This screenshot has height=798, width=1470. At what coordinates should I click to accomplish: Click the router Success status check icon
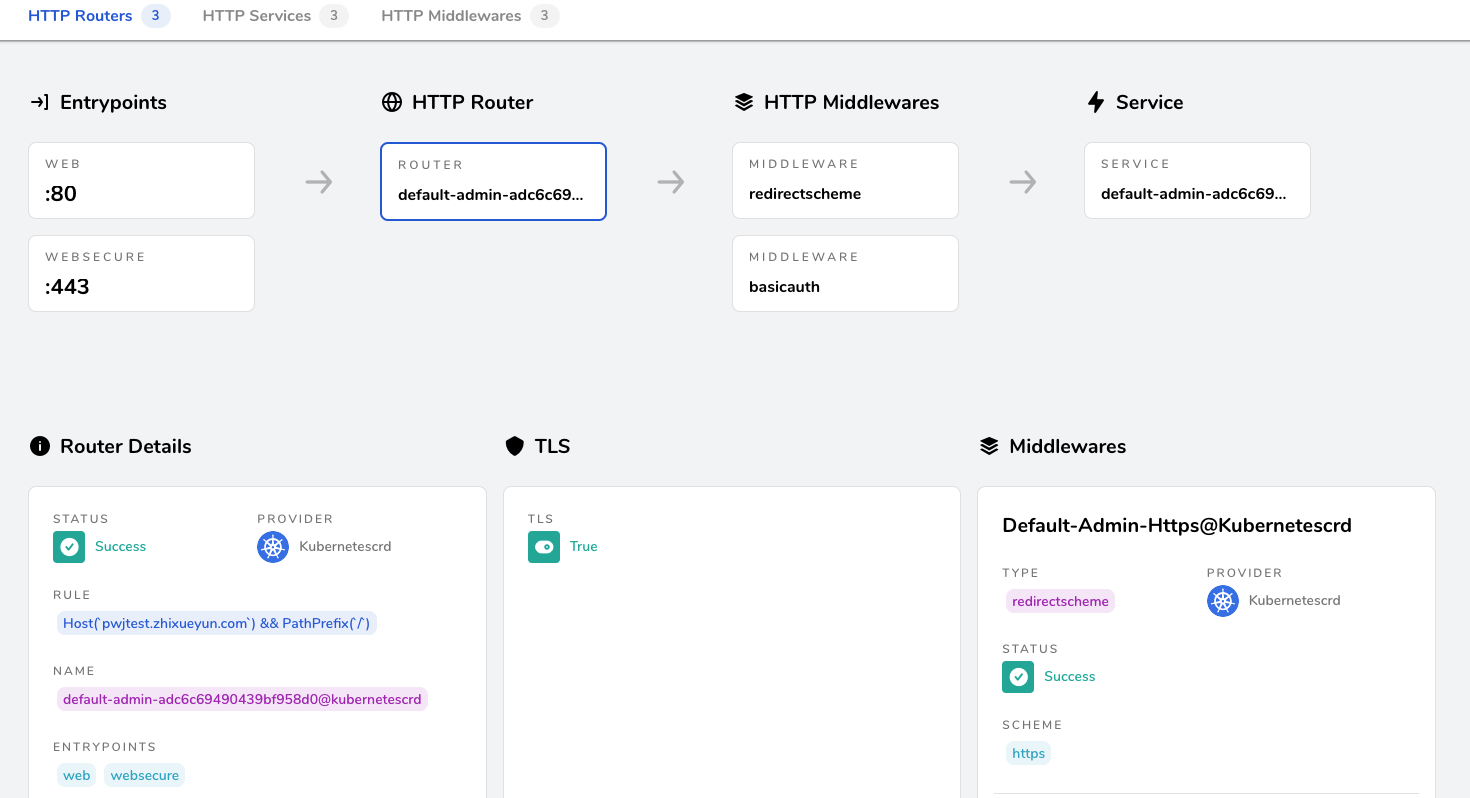click(69, 547)
